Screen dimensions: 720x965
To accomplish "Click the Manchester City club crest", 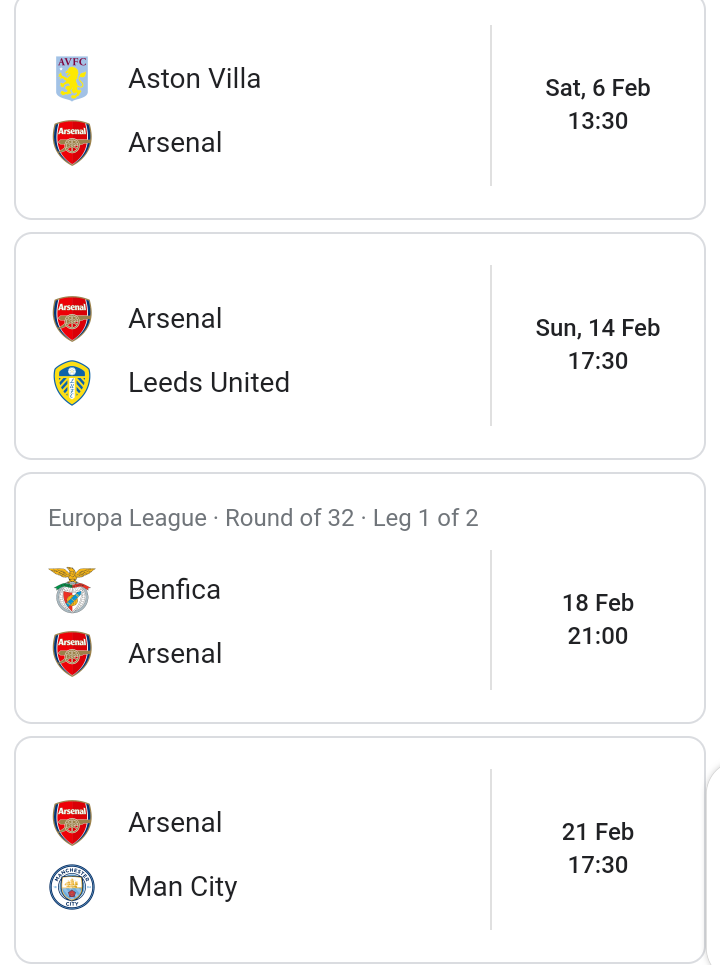I will pos(72,887).
